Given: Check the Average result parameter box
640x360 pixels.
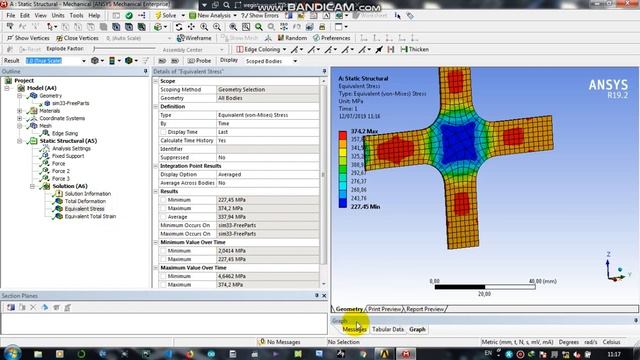Looking at the screenshot, I should 163,217.
